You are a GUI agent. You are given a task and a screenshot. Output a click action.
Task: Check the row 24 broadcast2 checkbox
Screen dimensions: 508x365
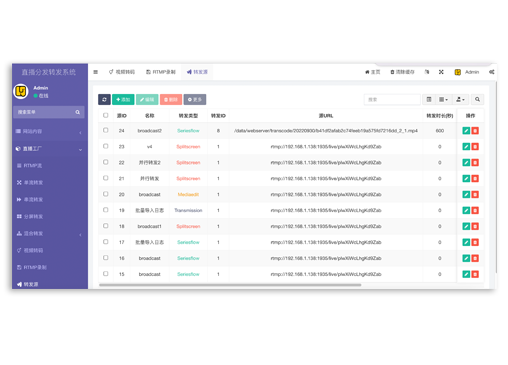pos(106,130)
